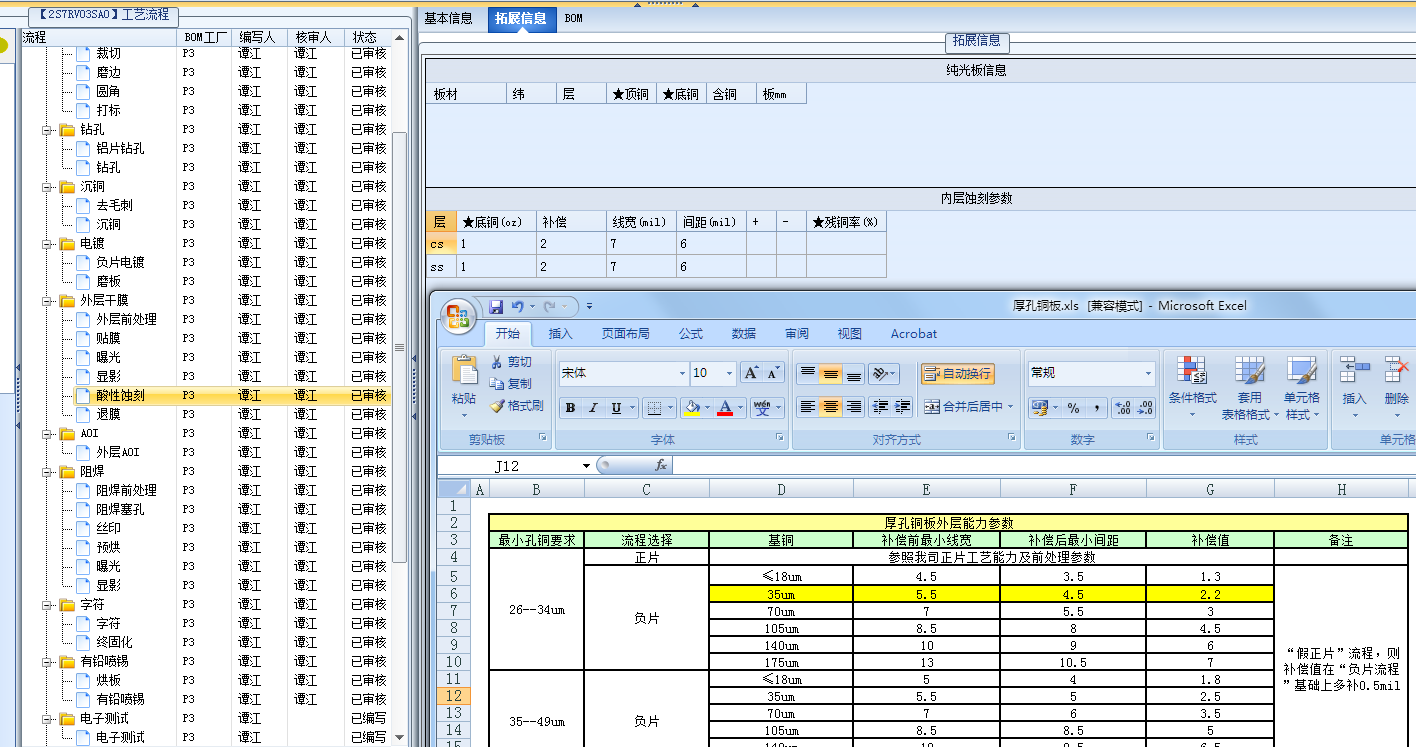Collapse the 电镀 tree node
The height and width of the screenshot is (747, 1416).
48,244
